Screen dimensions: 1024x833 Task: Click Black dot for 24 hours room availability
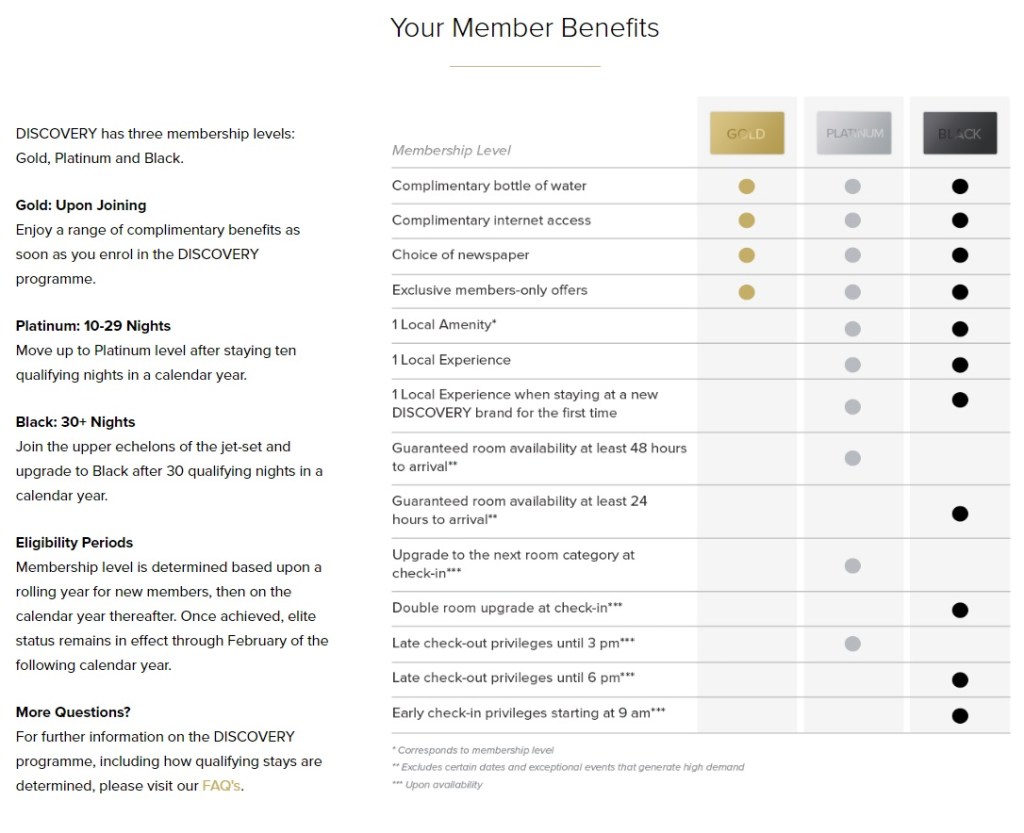[x=960, y=514]
